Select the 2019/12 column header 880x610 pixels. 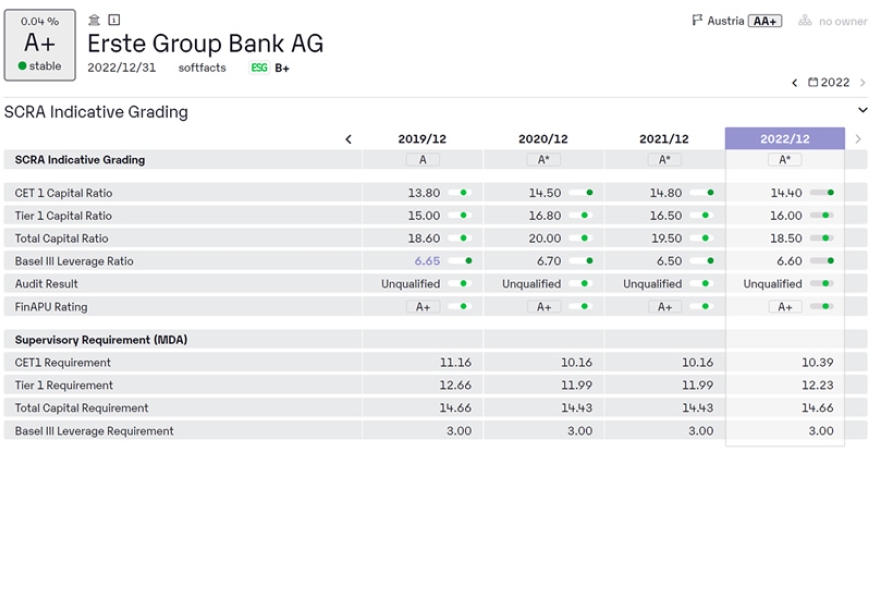tap(422, 139)
